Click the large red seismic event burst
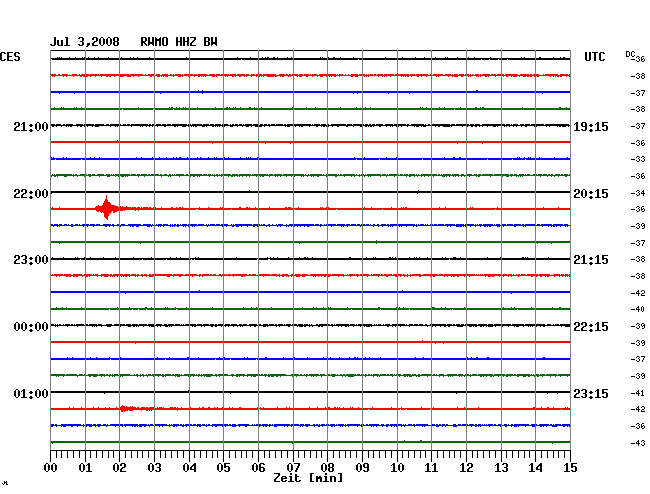Viewport: 650px width, 494px height. tap(107, 208)
